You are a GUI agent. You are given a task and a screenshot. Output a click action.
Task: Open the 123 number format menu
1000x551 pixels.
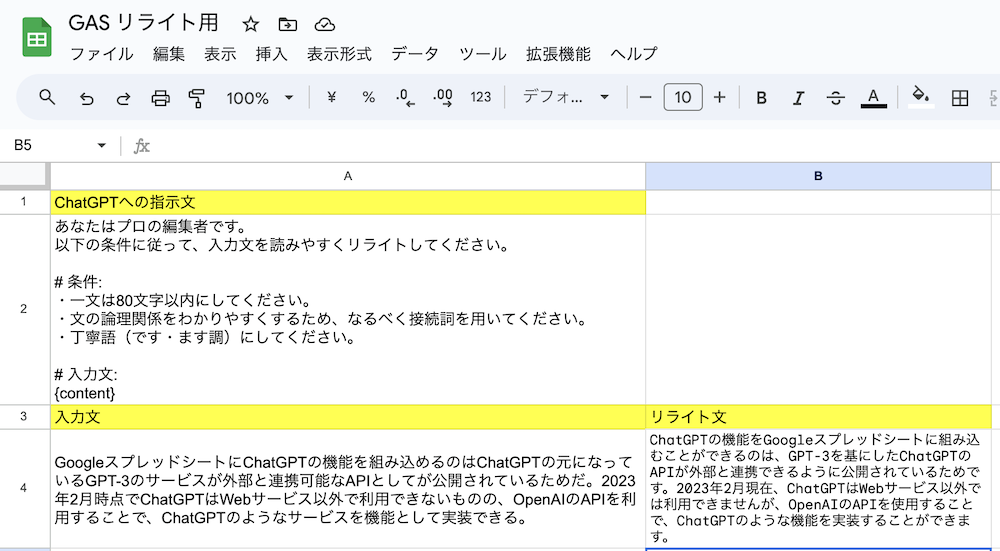(480, 97)
